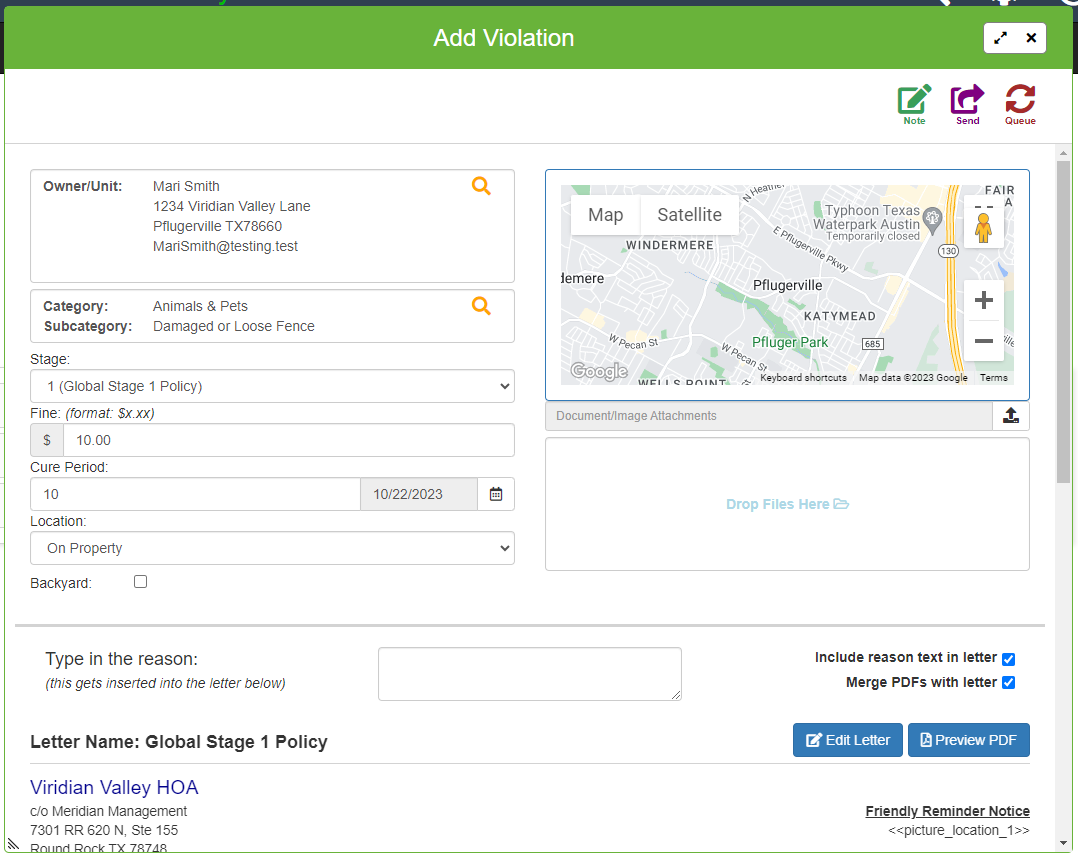Switch map to Map view
Screen dimensions: 1078x861
[606, 215]
